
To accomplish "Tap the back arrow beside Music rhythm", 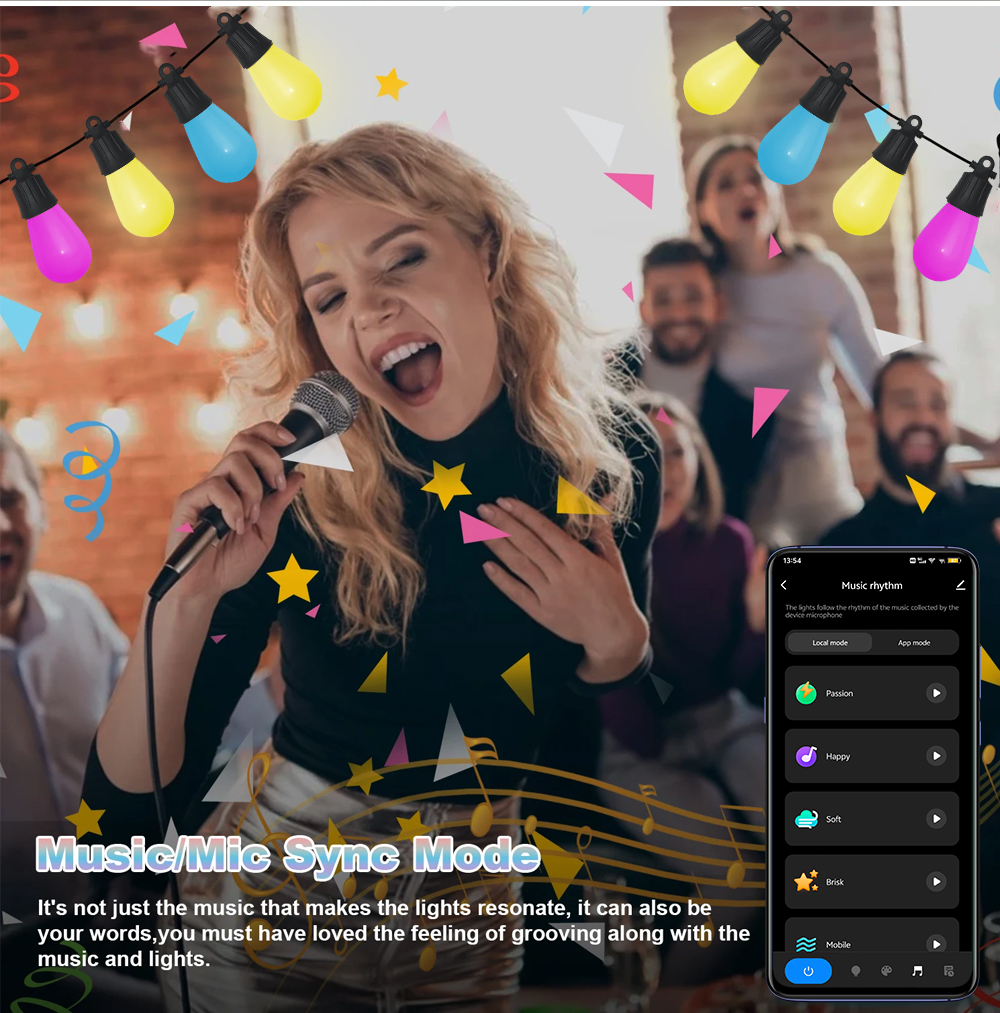I will pyautogui.click(x=784, y=585).
